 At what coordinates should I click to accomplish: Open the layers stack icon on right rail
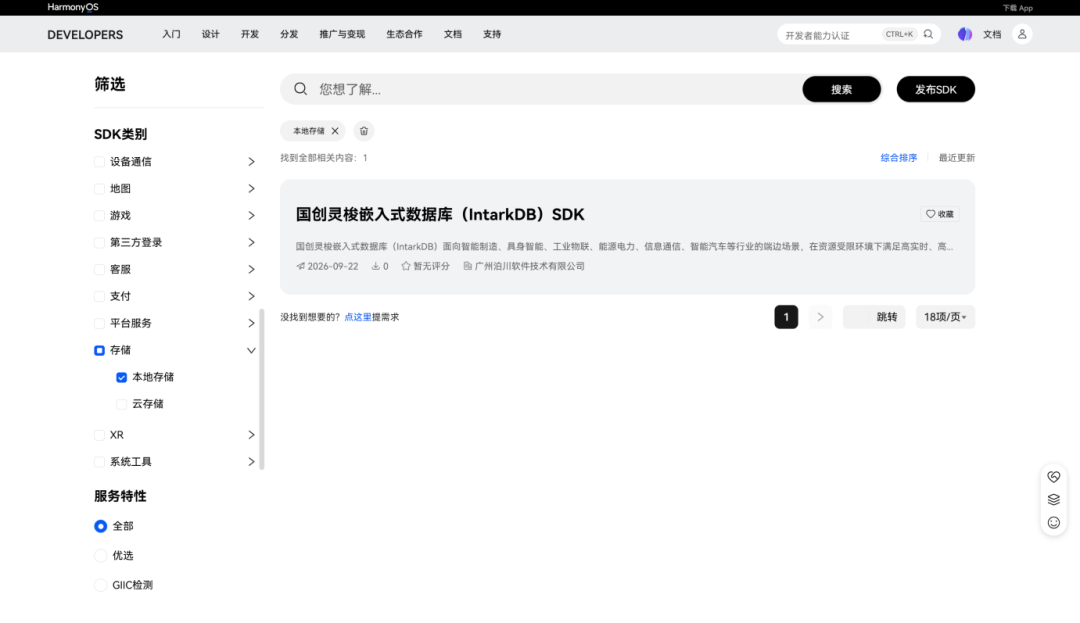pyautogui.click(x=1053, y=500)
